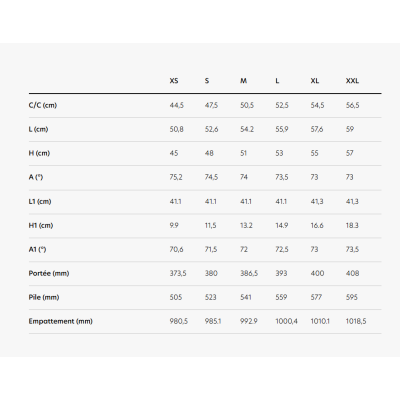400x400 pixels.
Task: Select the 541 pile value for M
Action: tap(246, 297)
